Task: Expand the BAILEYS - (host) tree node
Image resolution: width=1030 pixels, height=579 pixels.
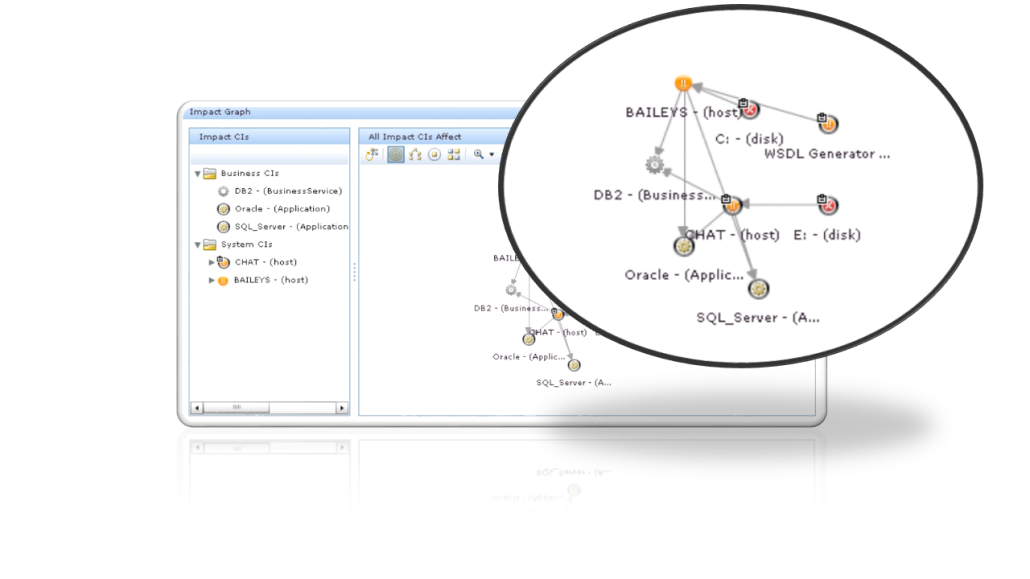Action: (x=212, y=280)
